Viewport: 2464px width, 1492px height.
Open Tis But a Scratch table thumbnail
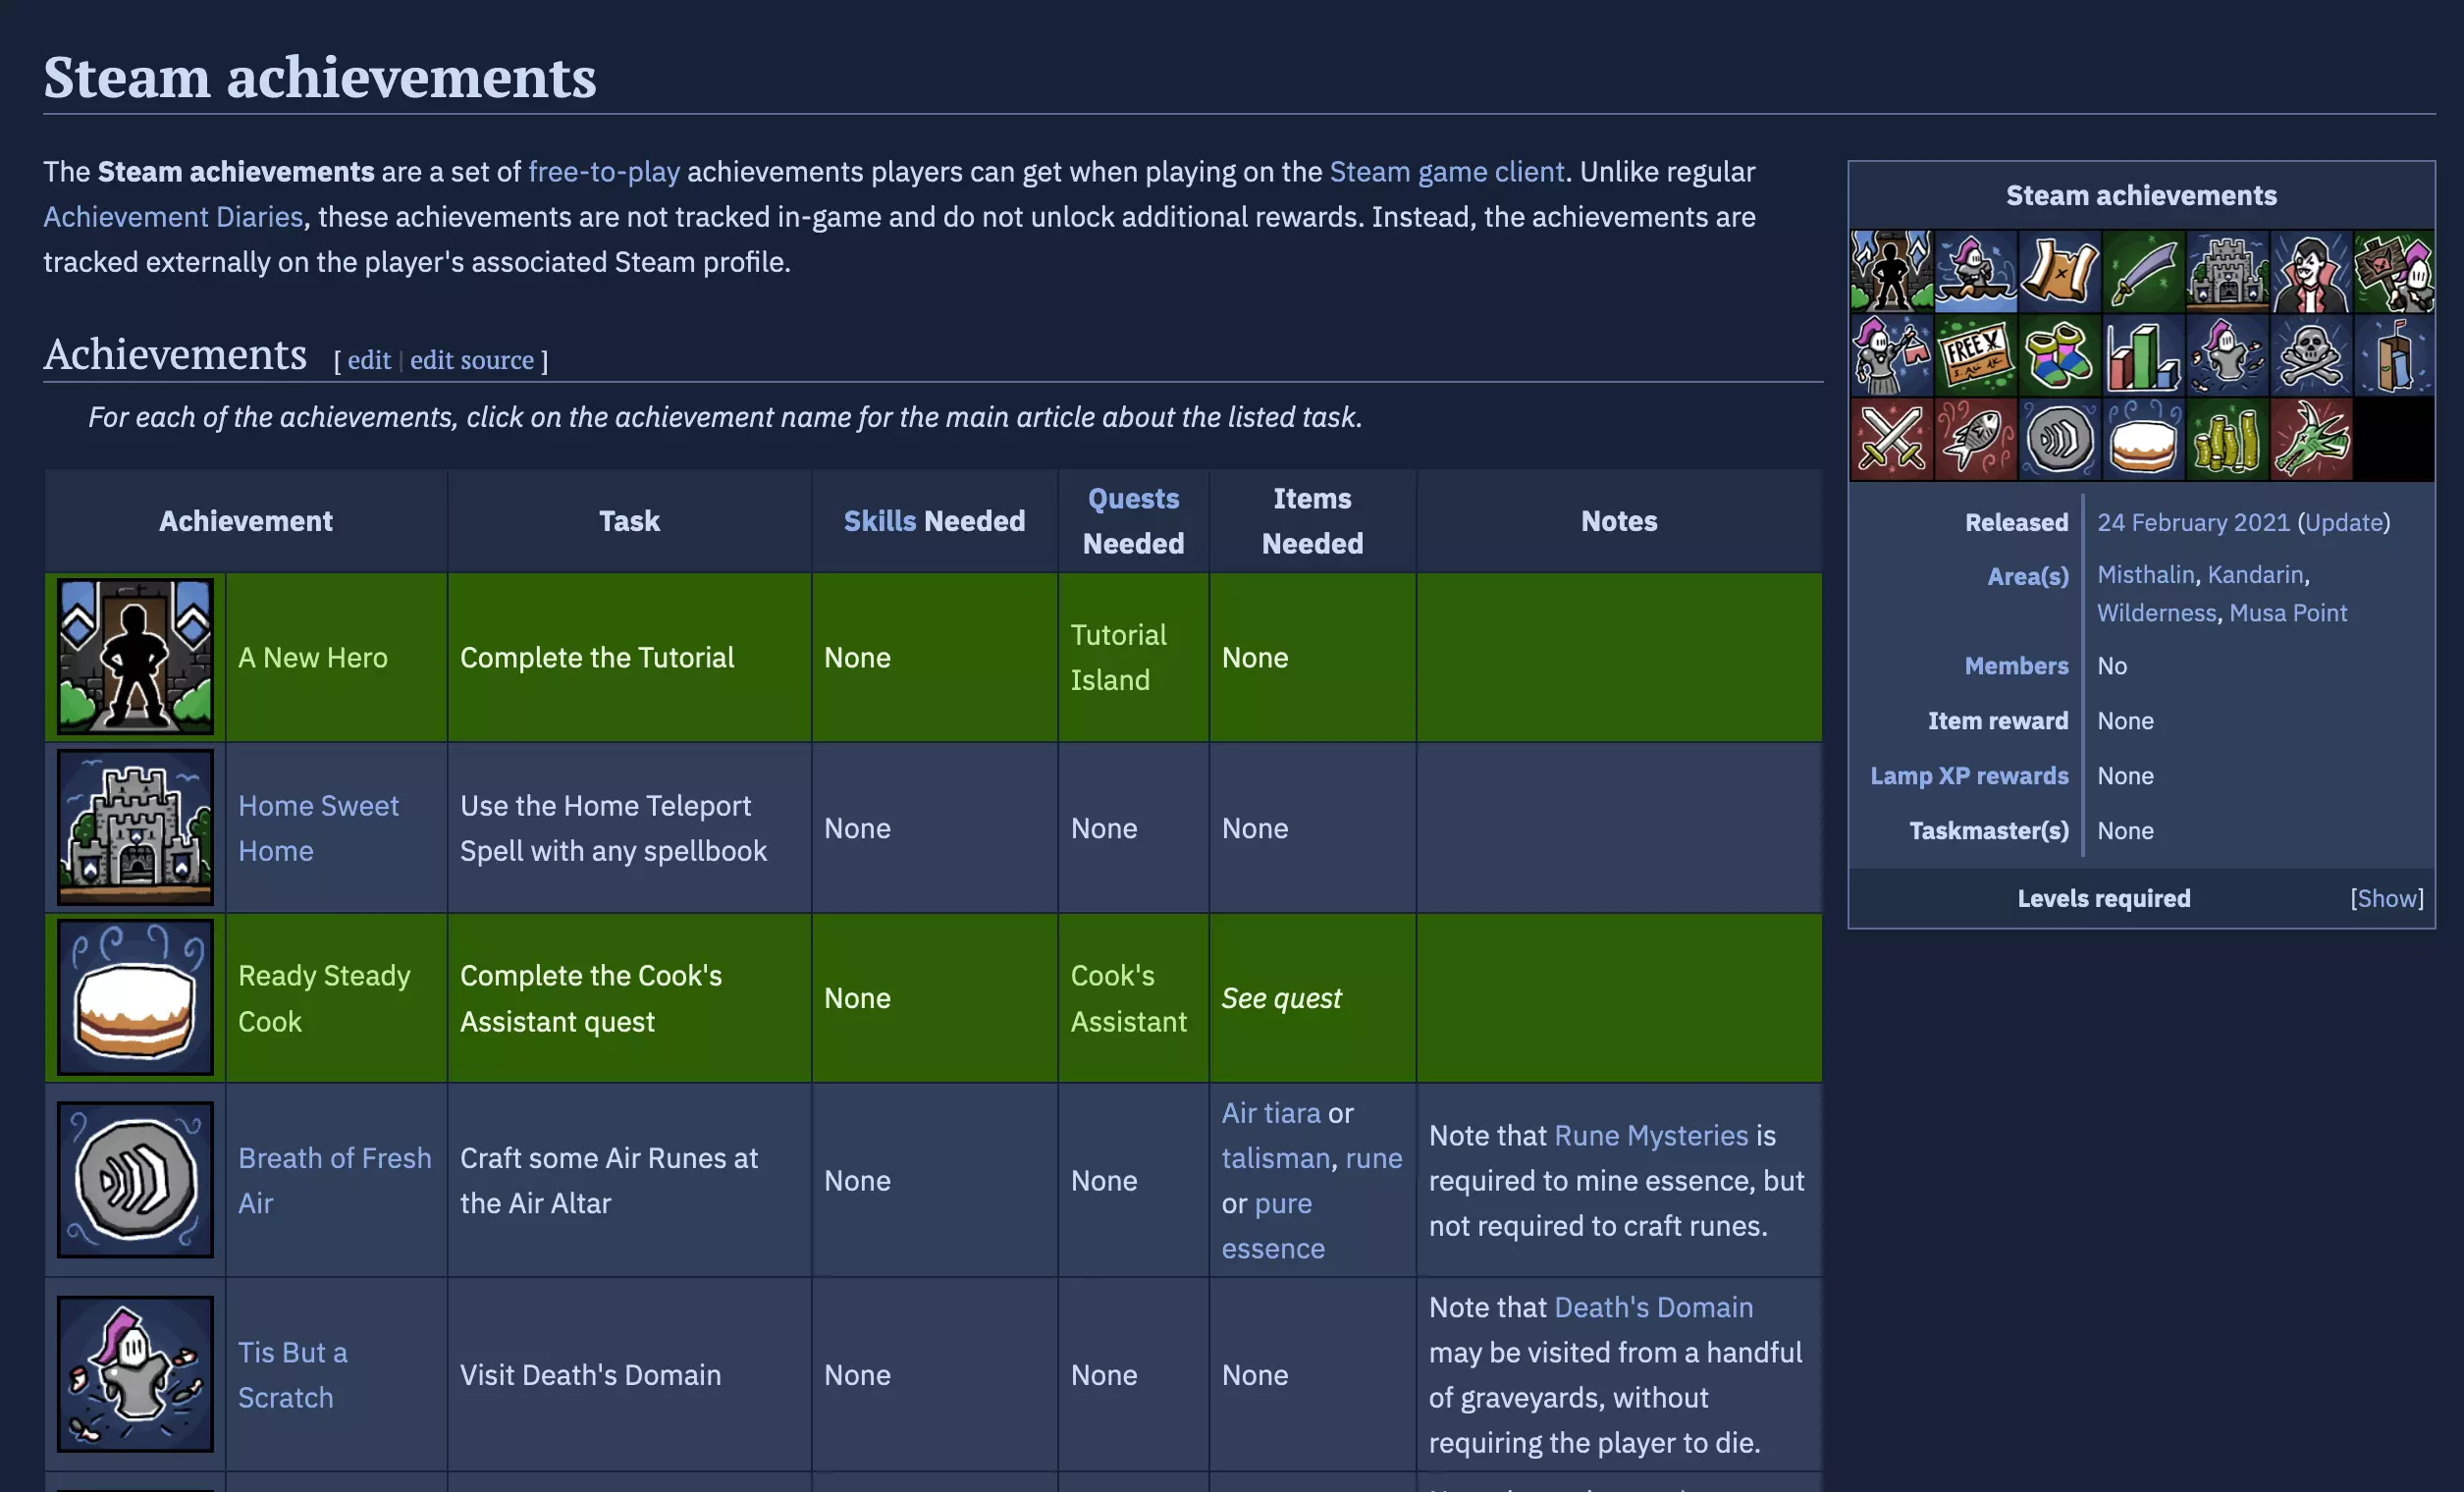click(x=135, y=1374)
